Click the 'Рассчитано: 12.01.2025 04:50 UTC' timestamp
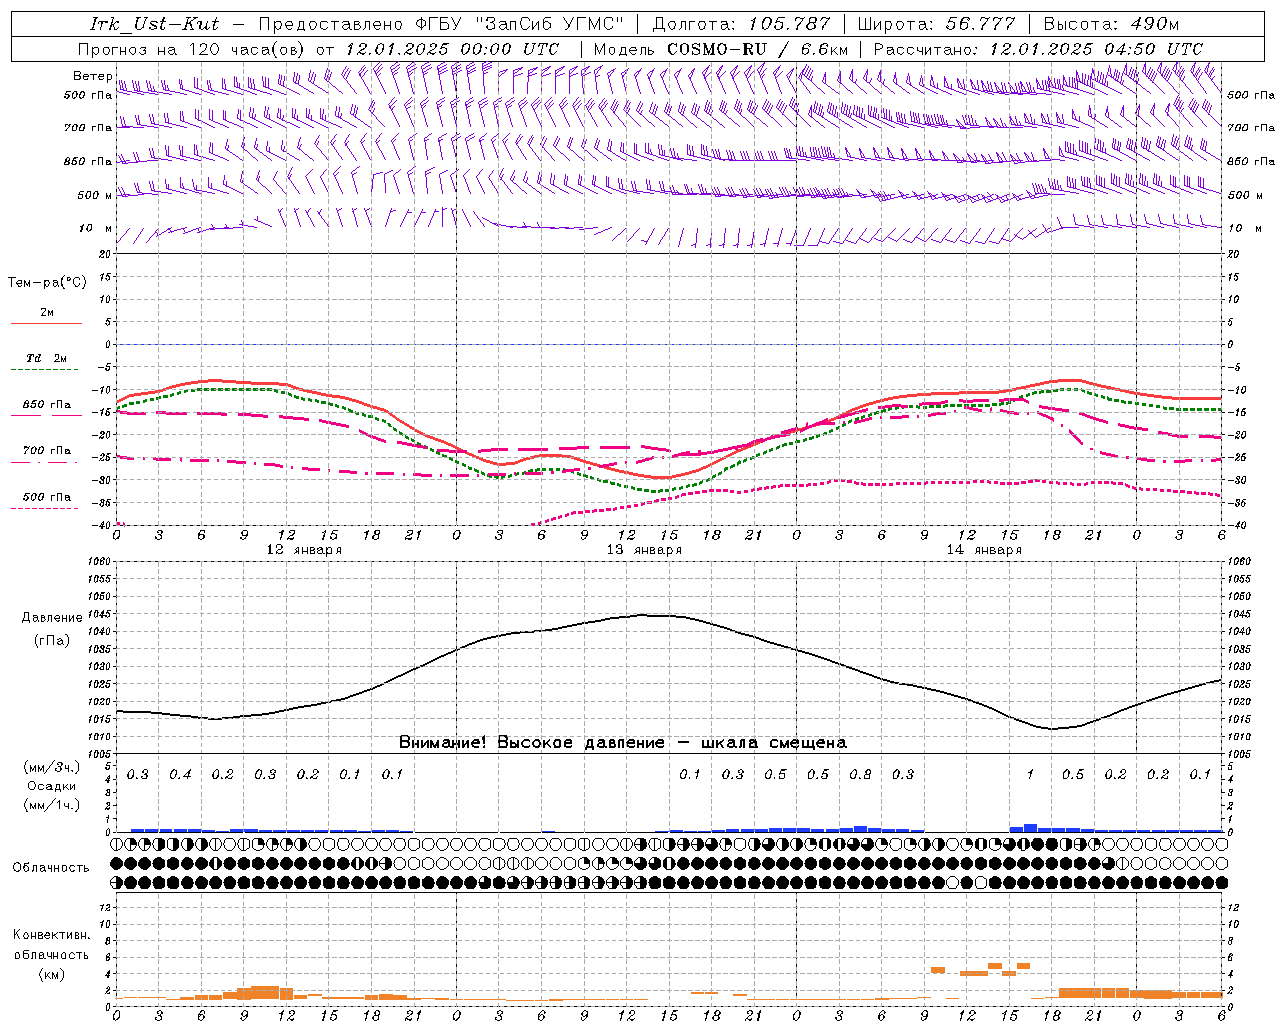This screenshot has width=1280, height=1024. (x=1038, y=49)
